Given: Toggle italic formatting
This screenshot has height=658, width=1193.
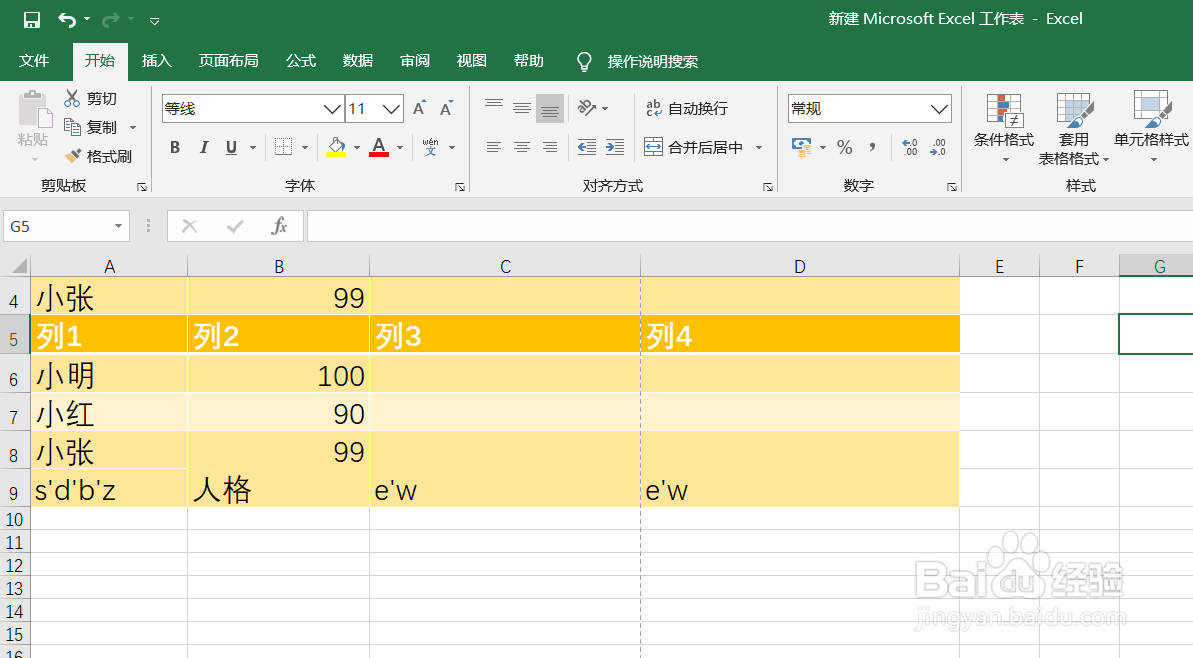Looking at the screenshot, I should pos(203,148).
